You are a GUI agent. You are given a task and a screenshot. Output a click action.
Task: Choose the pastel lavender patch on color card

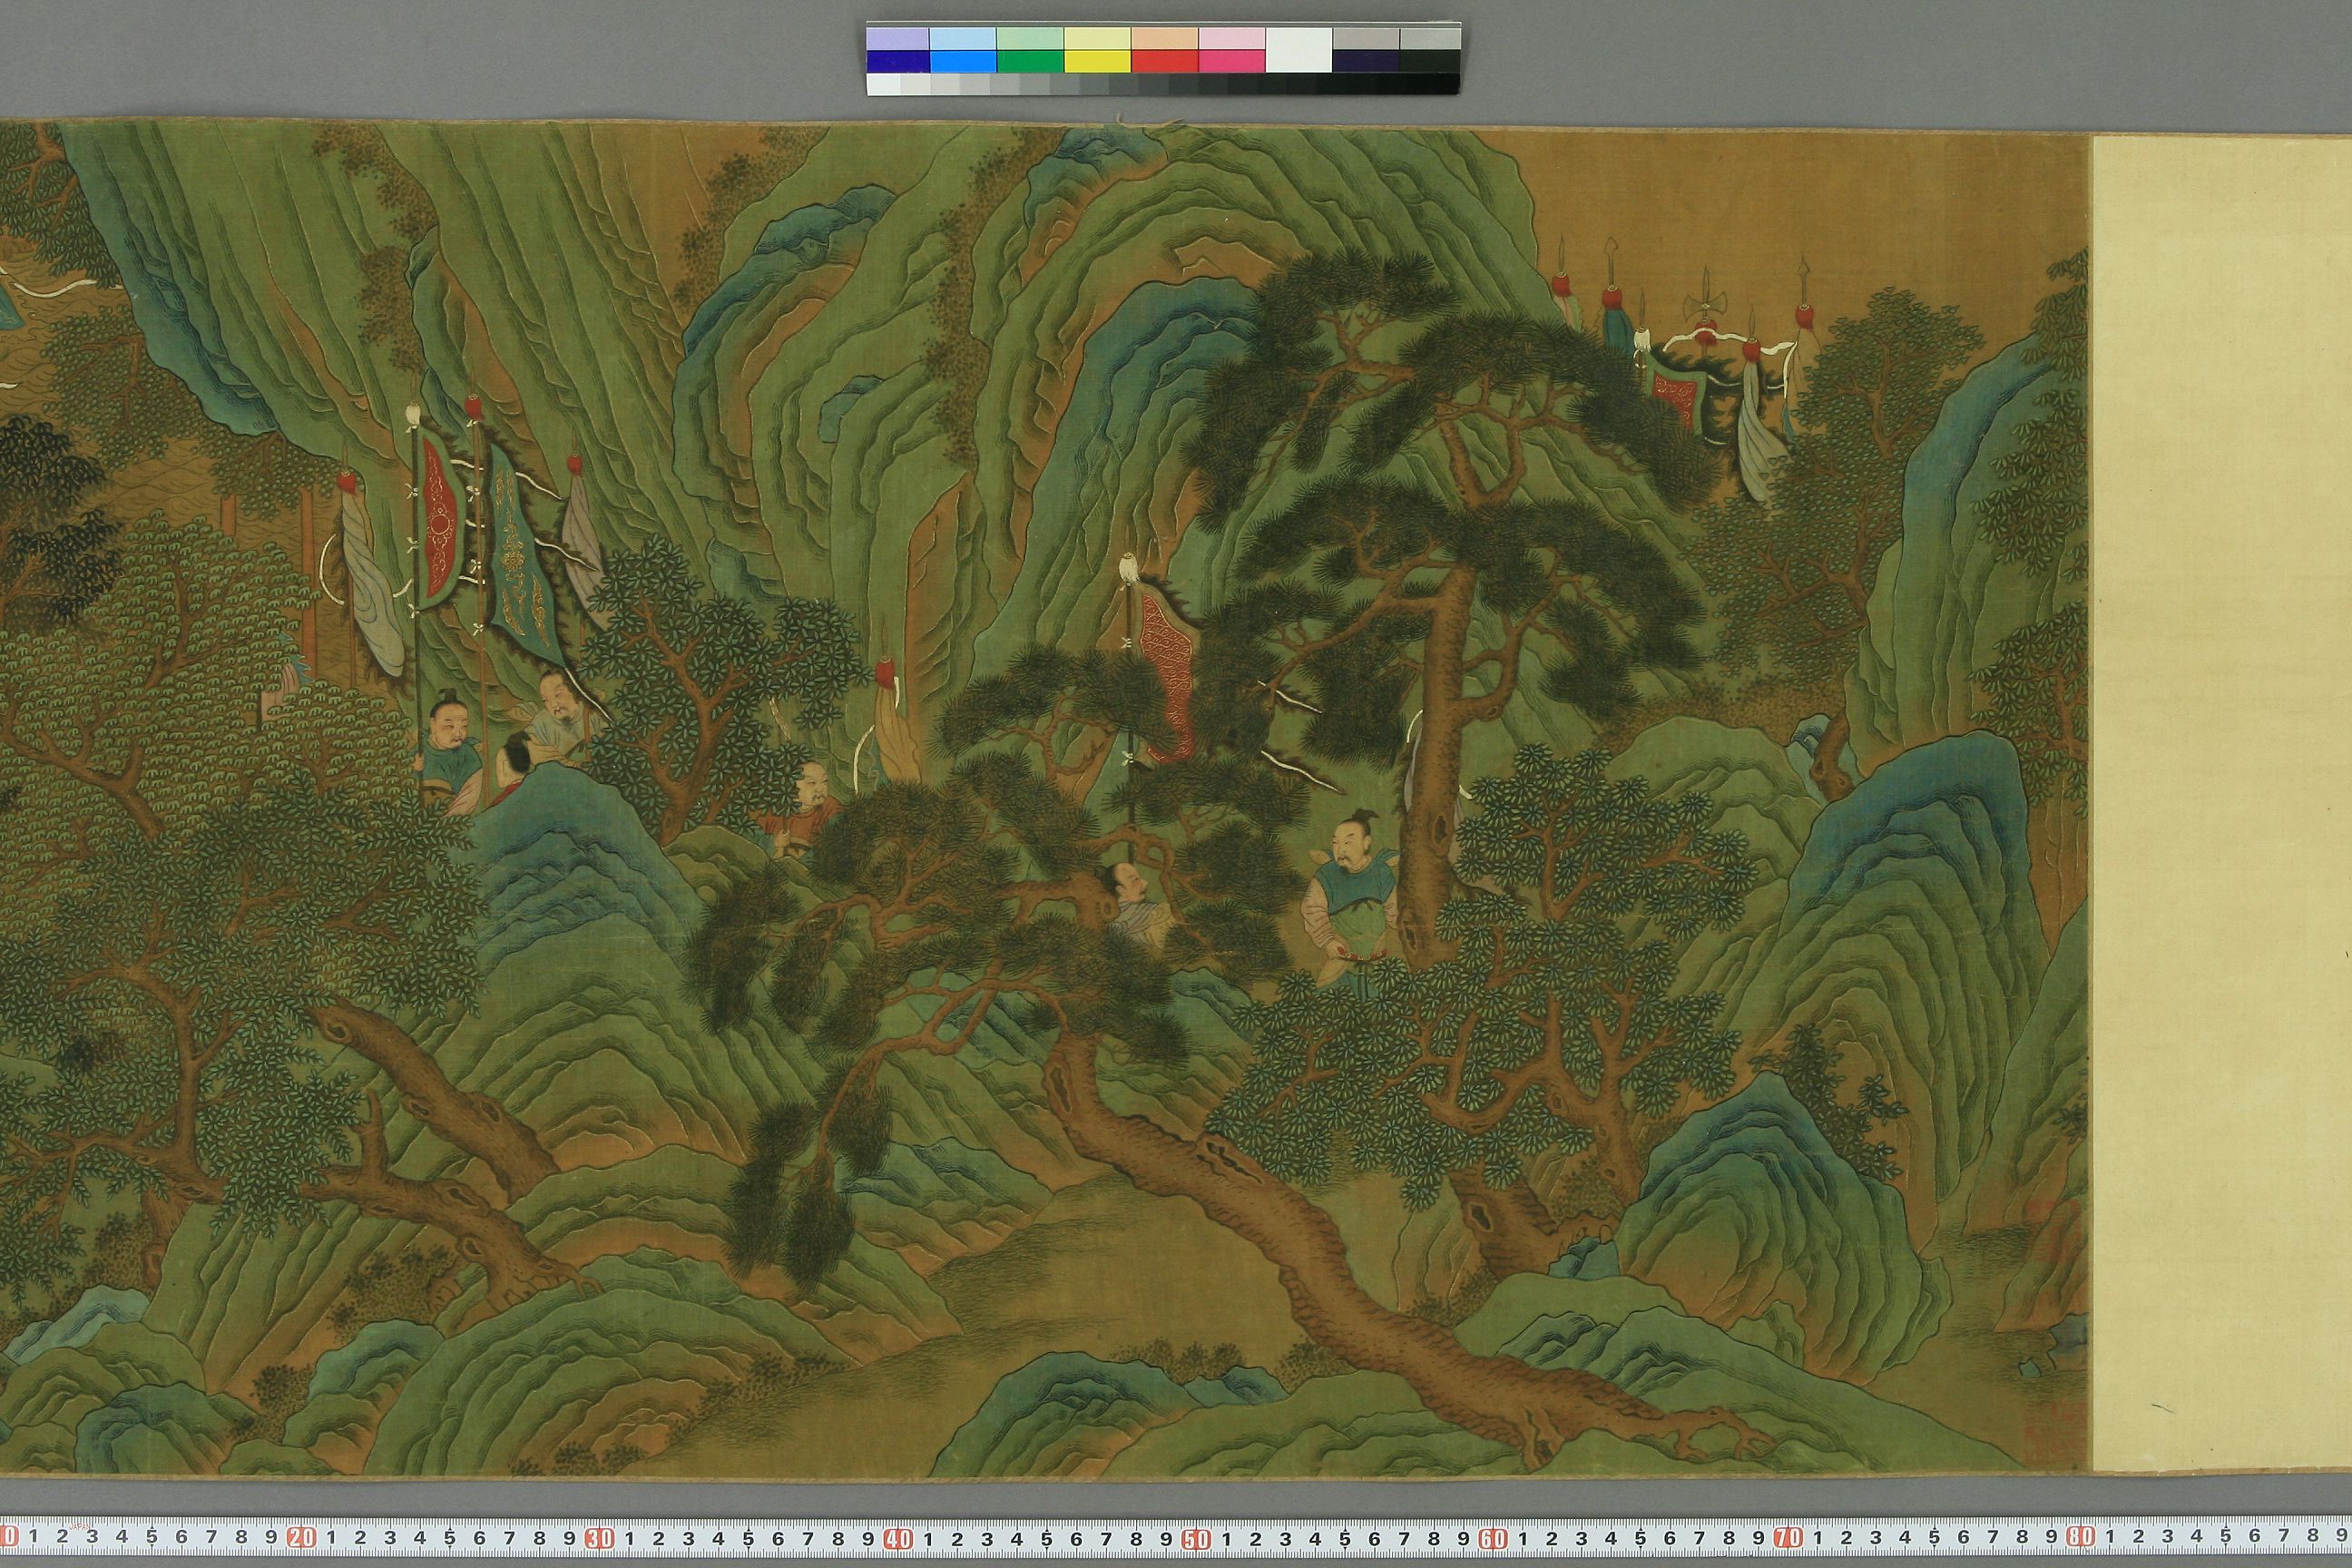coord(897,38)
